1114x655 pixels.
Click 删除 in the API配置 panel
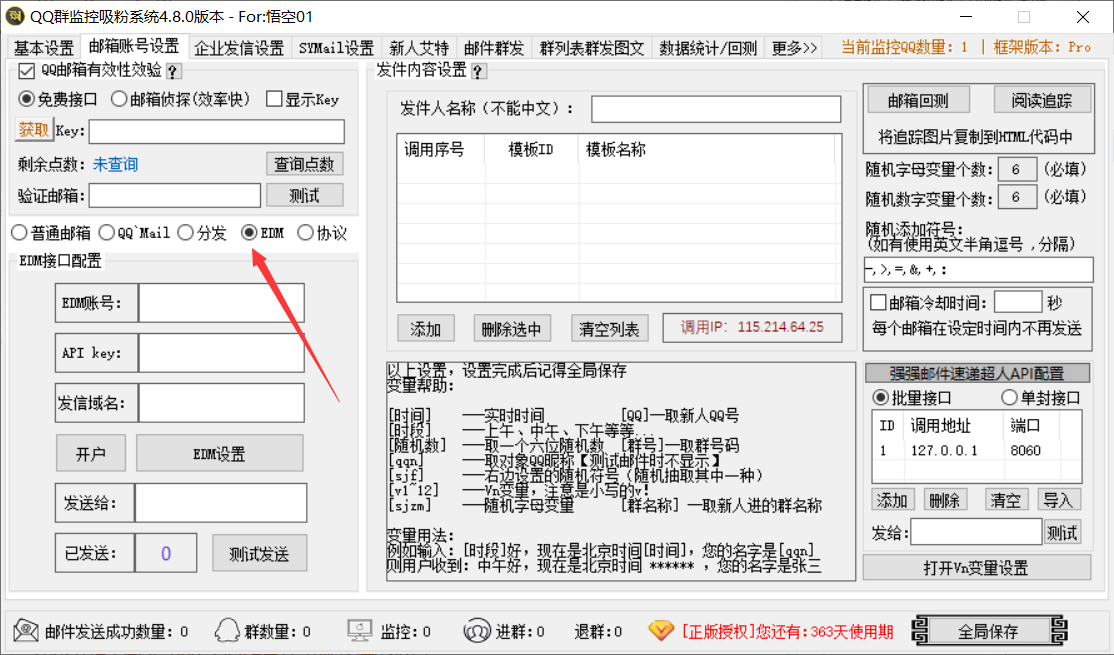(945, 500)
